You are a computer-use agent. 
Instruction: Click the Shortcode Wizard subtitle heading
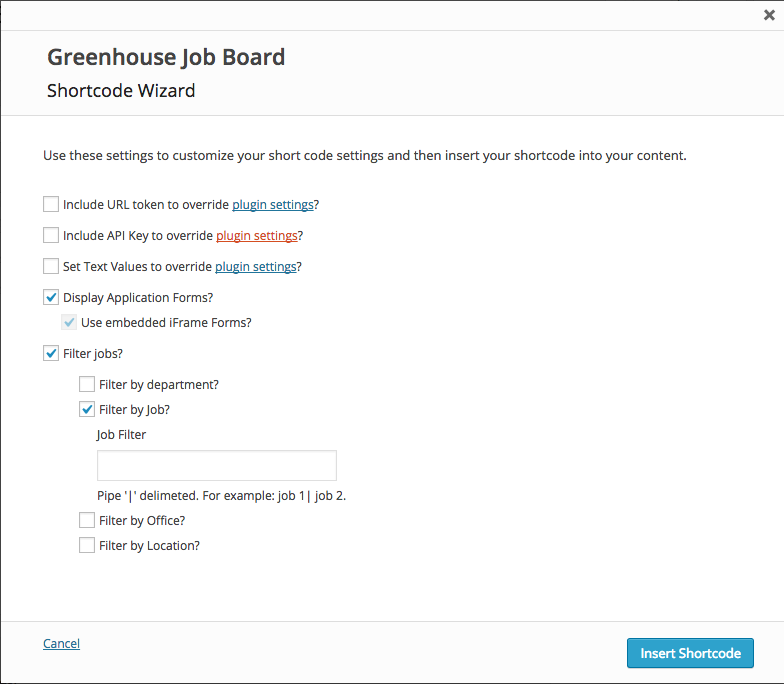(121, 91)
